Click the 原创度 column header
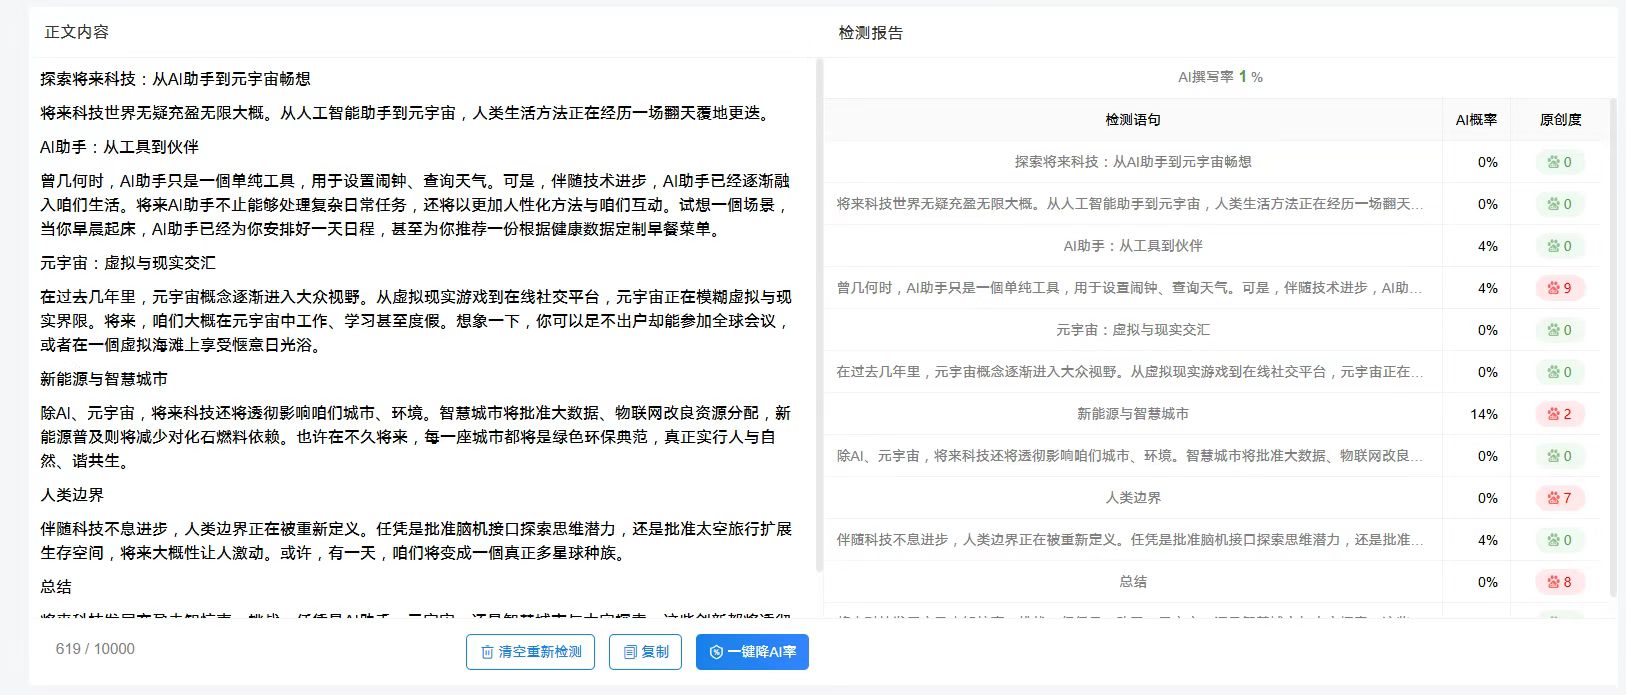 point(1560,120)
